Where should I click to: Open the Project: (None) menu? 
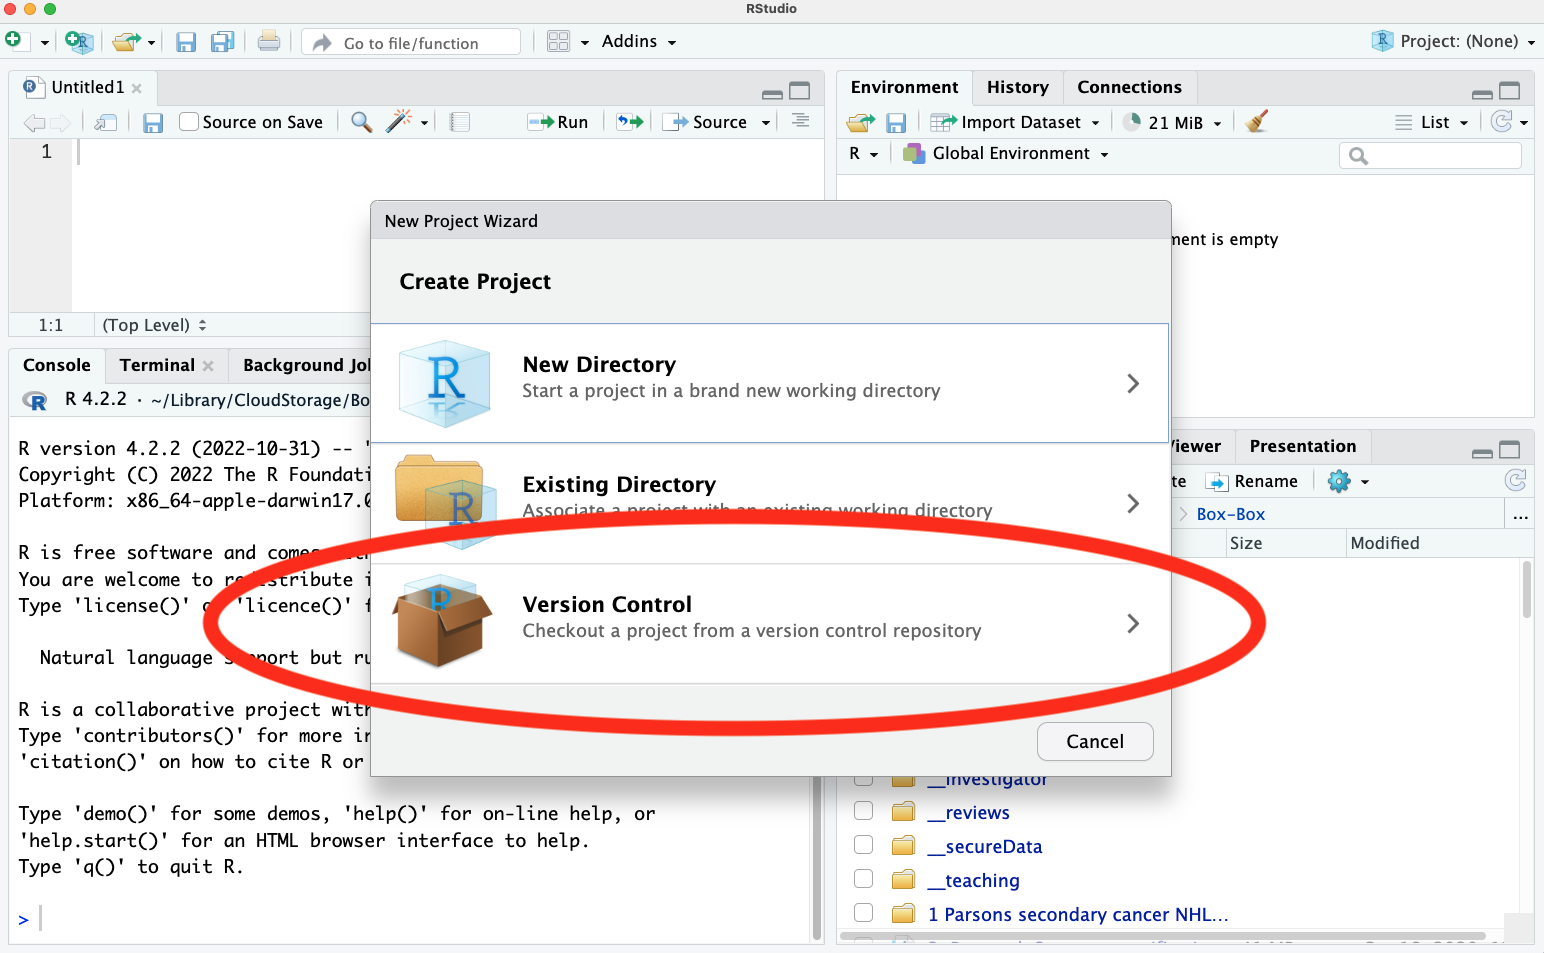(x=1454, y=41)
